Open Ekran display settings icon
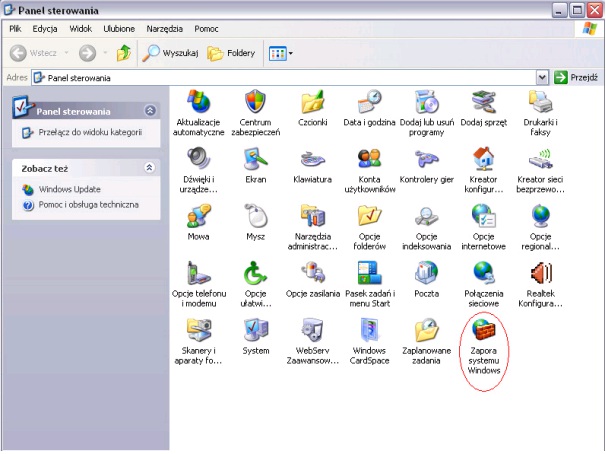 coord(255,159)
